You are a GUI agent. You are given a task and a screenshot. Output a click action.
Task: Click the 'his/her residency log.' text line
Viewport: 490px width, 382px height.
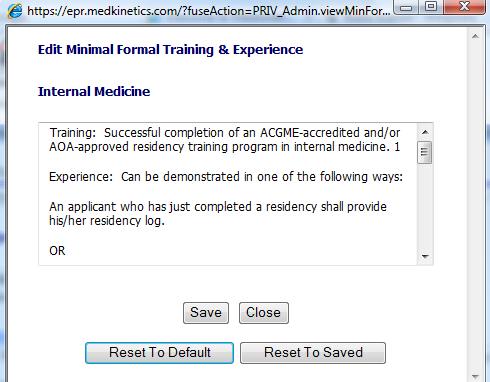tap(107, 221)
